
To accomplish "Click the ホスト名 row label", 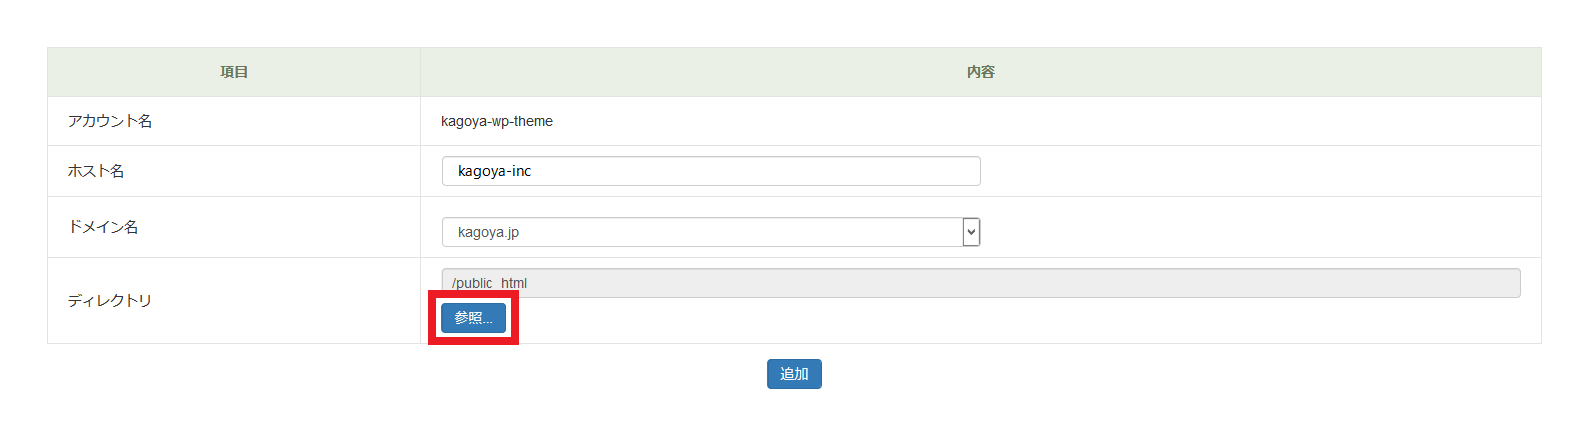I will pyautogui.click(x=96, y=171).
